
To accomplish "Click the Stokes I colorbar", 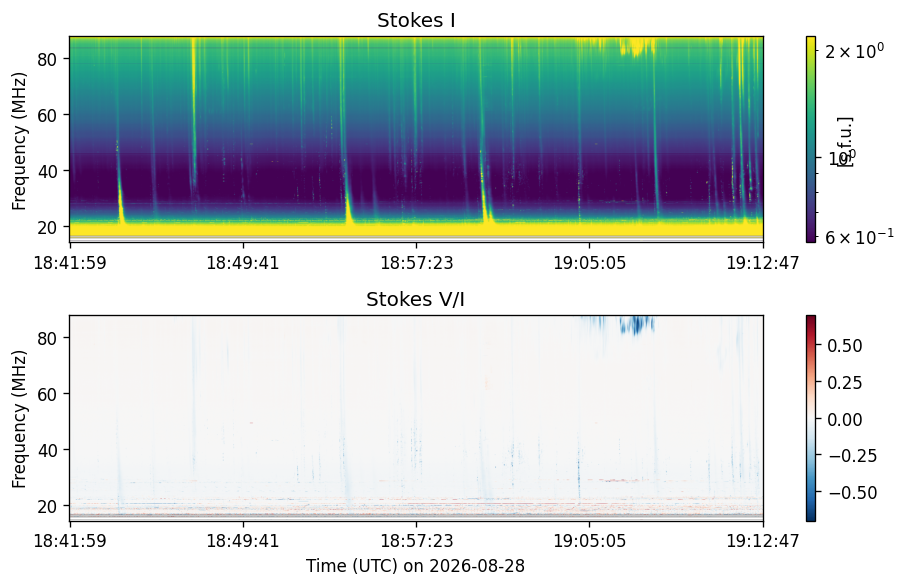I will point(811,139).
